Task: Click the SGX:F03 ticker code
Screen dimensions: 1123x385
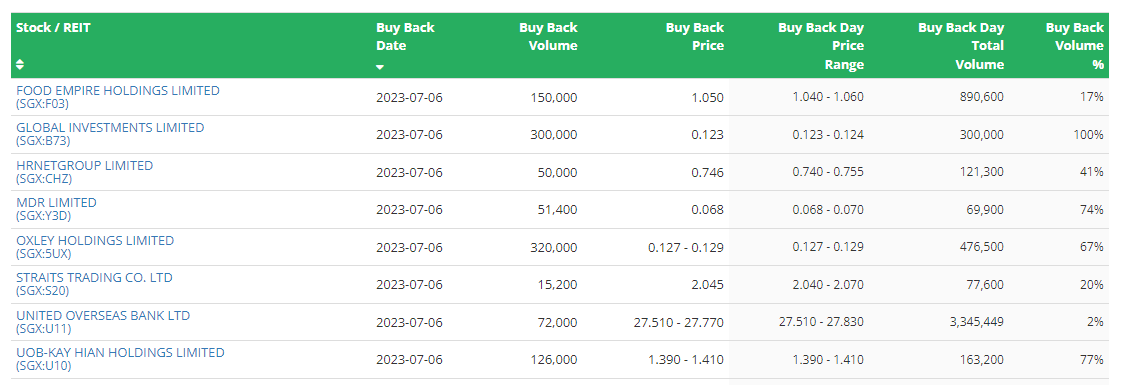Action: (x=42, y=104)
